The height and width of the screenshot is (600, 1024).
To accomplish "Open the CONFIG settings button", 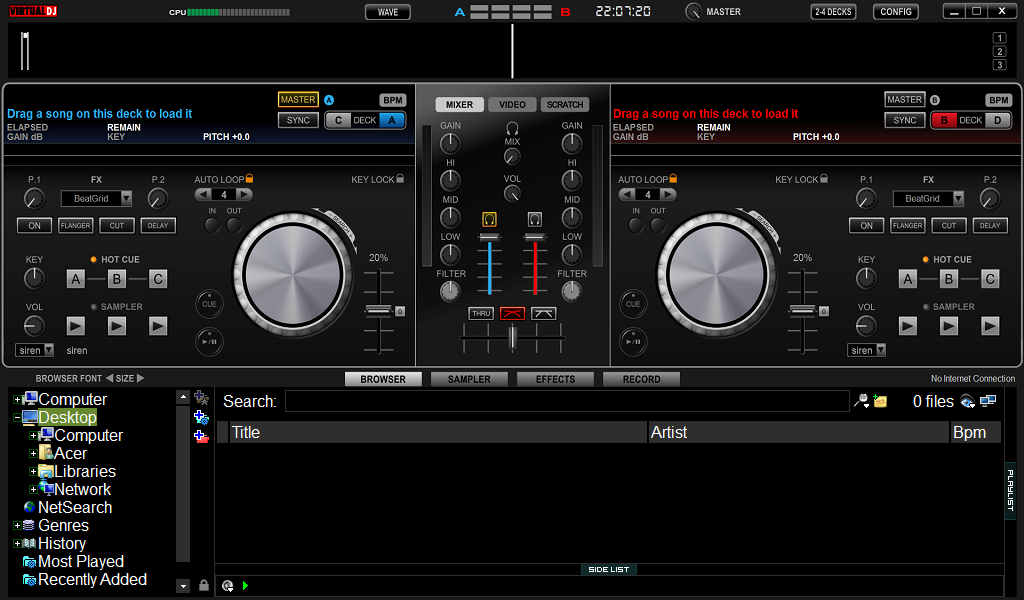I will [896, 12].
